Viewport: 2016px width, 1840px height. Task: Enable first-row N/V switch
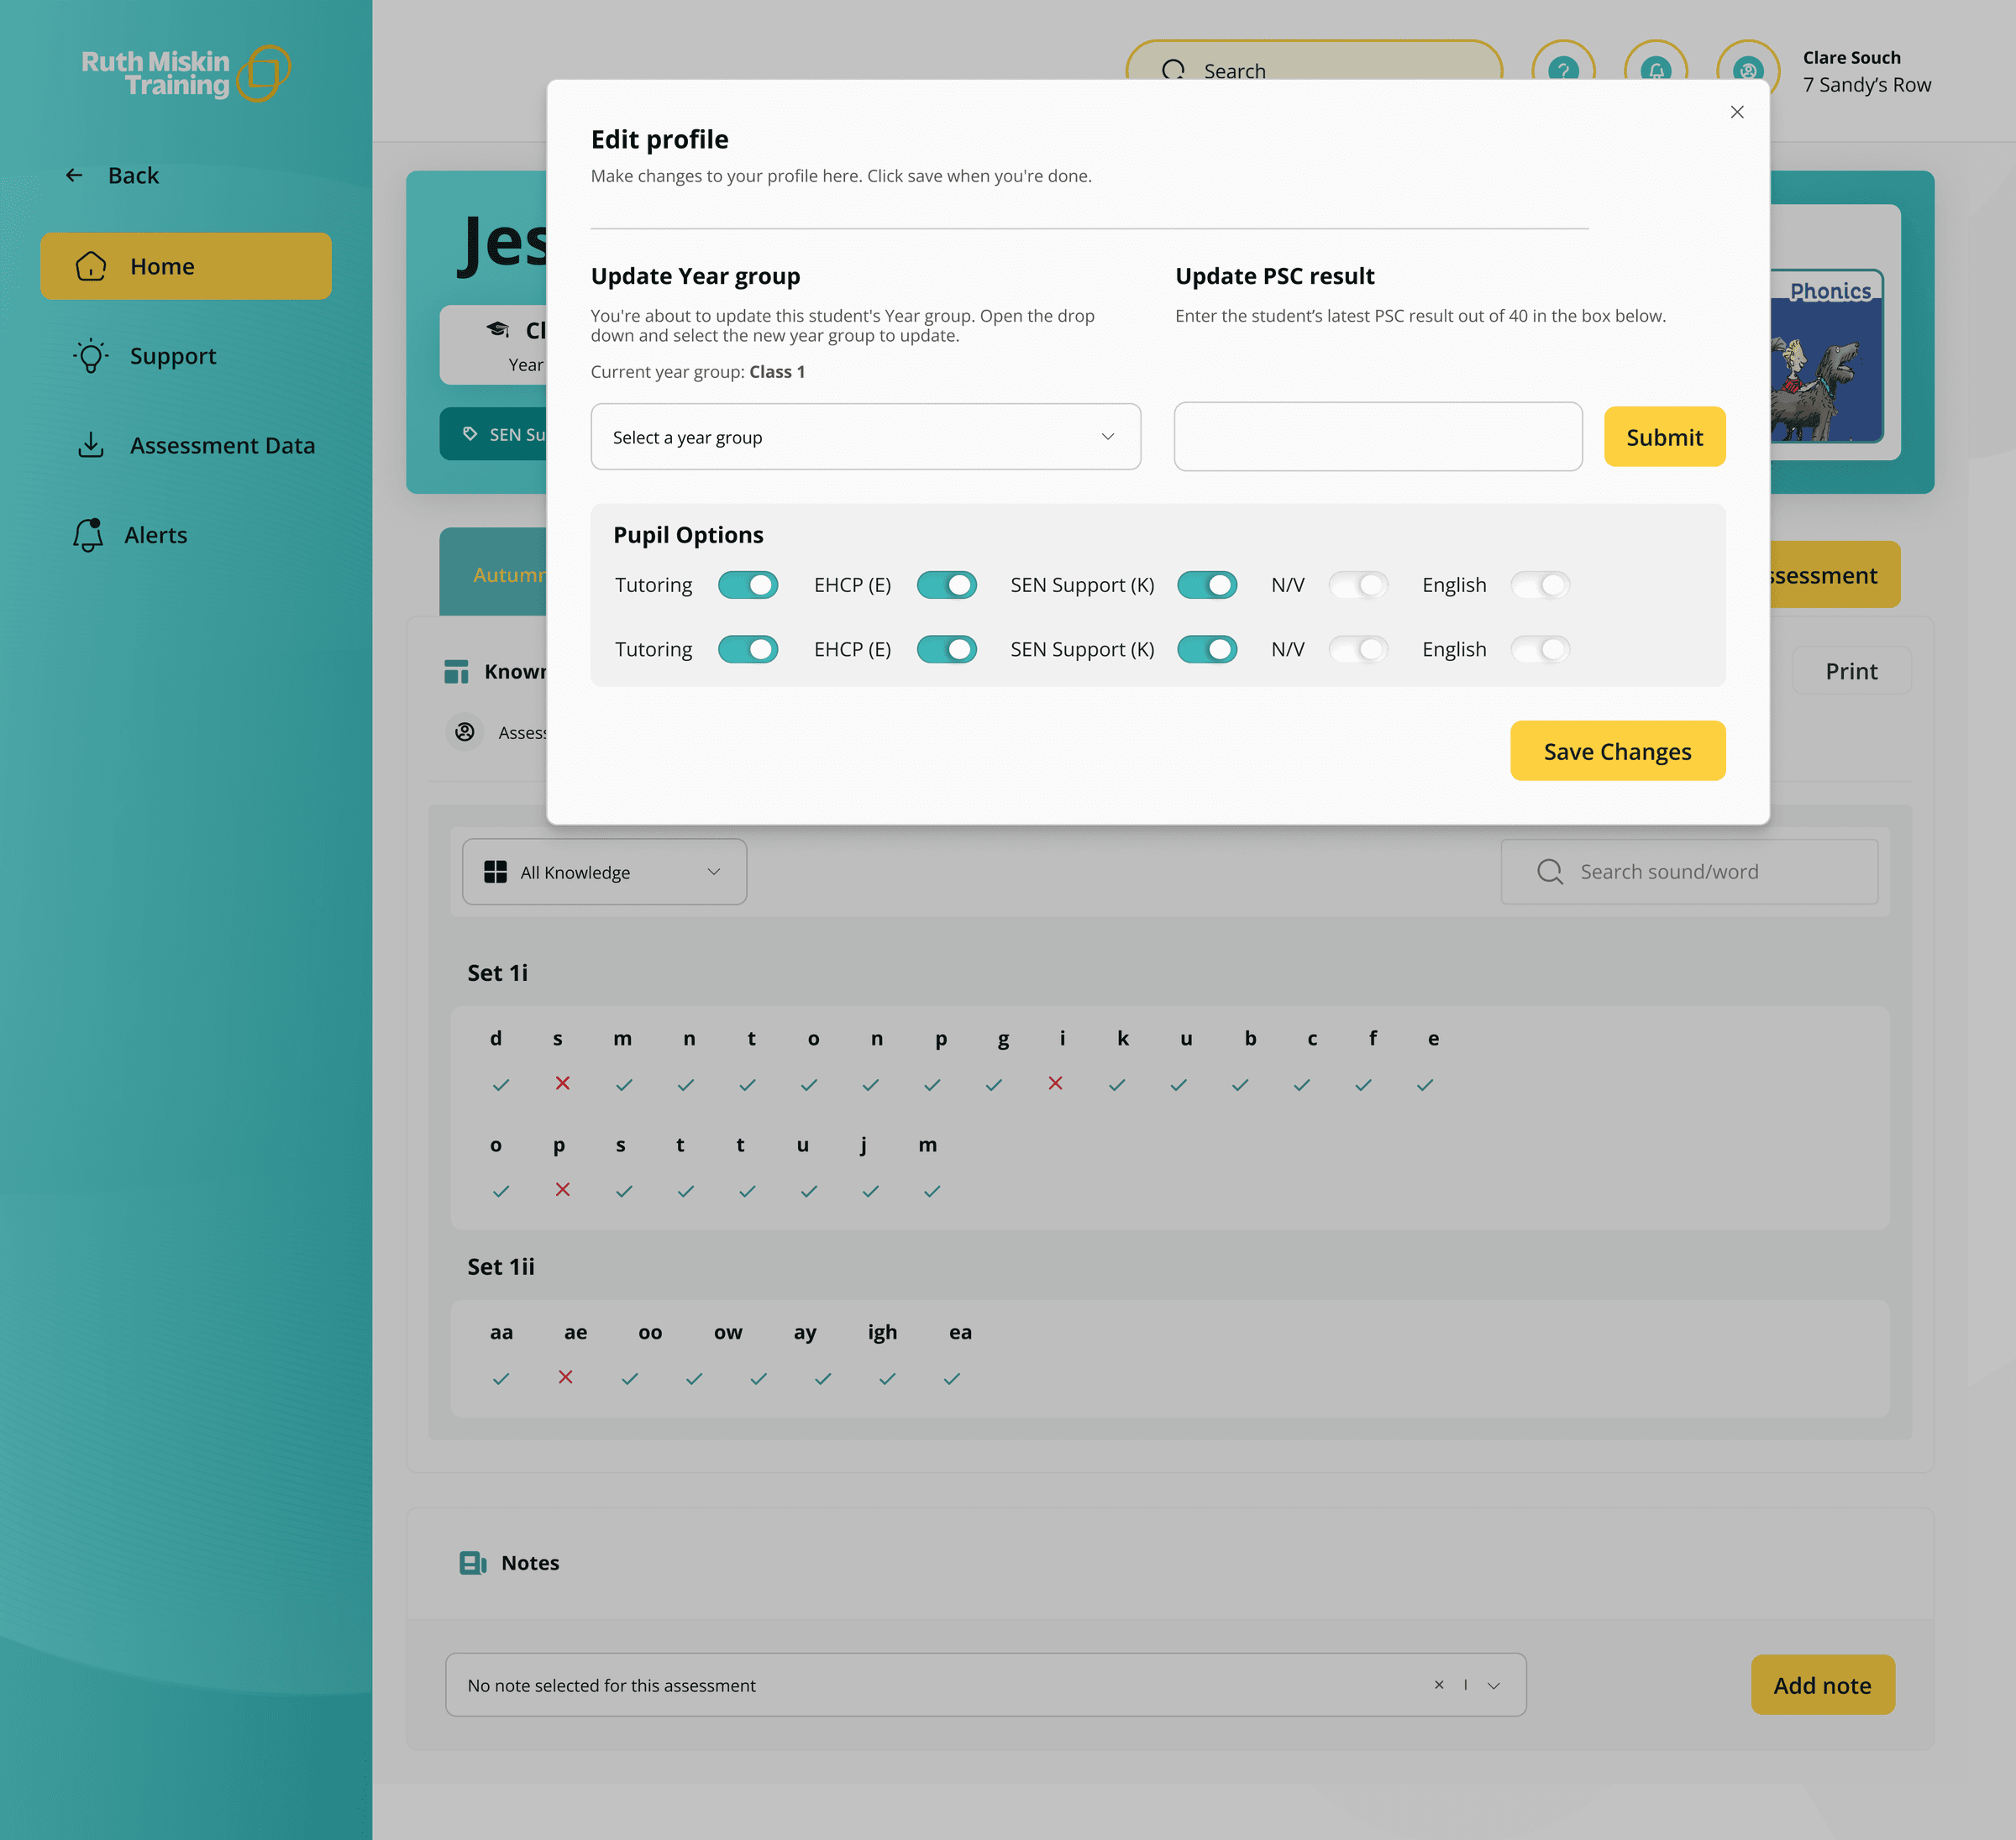tap(1358, 585)
